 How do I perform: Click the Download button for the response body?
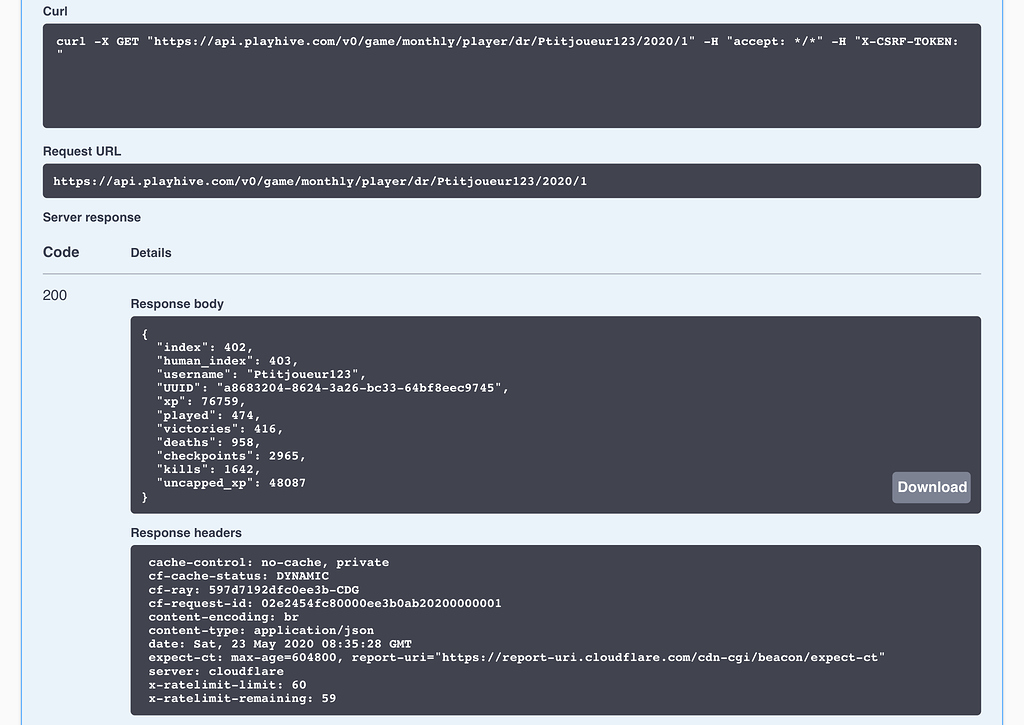coord(930,487)
